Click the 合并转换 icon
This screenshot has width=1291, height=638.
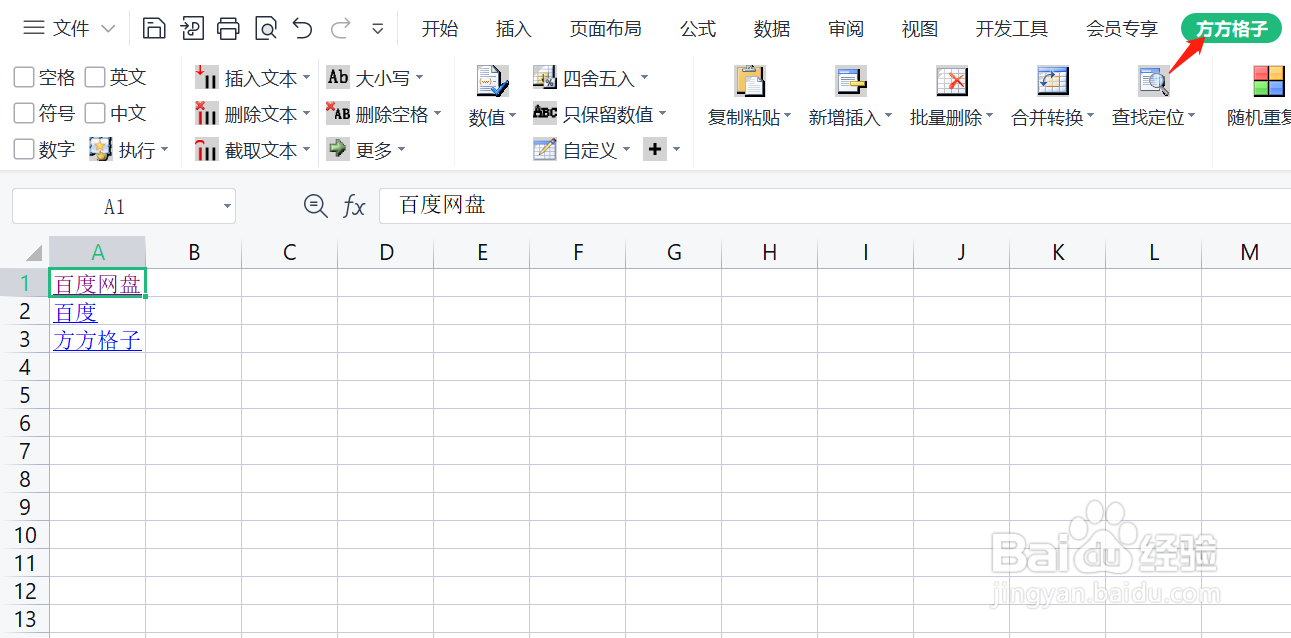click(x=1053, y=81)
